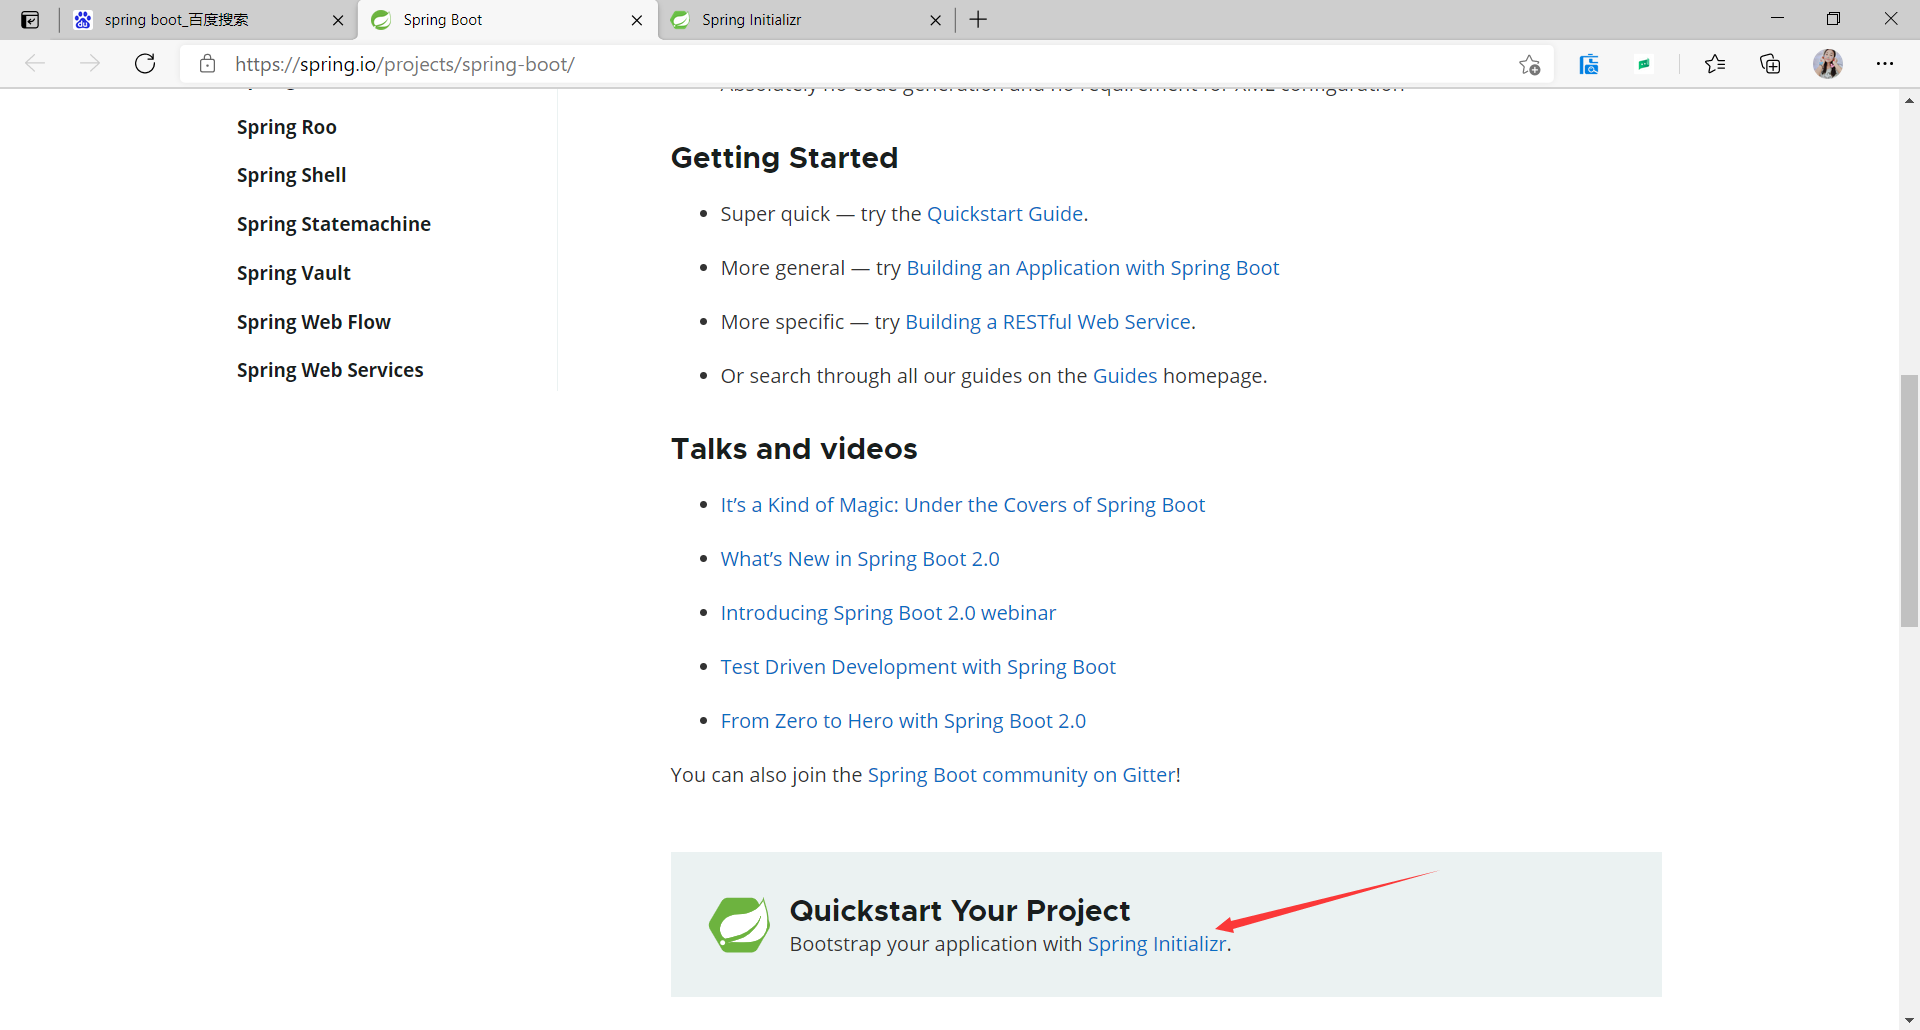Open the Spring Initializr link
1920x1030 pixels.
pyautogui.click(x=1157, y=944)
